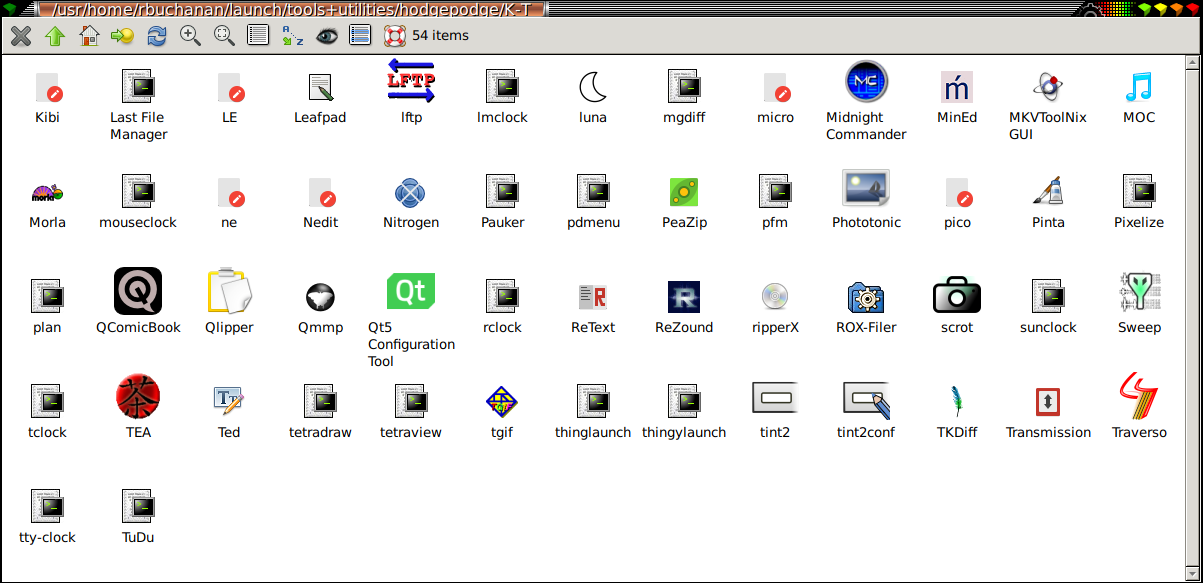Select the pdmenu item
Image resolution: width=1203 pixels, height=583 pixels.
(593, 192)
